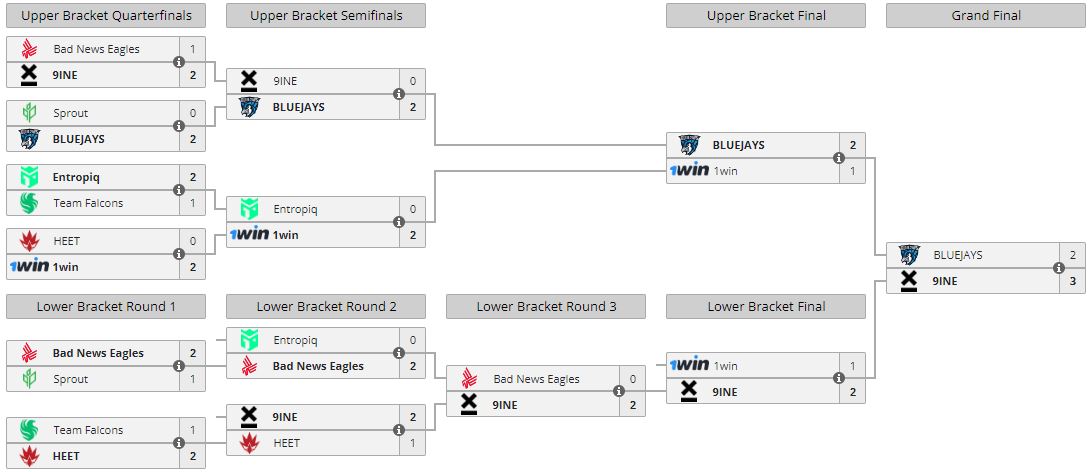Image resolution: width=1090 pixels, height=472 pixels.
Task: Show info for Bad News Eagles vs 9INE quarterfinal
Action: point(179,62)
